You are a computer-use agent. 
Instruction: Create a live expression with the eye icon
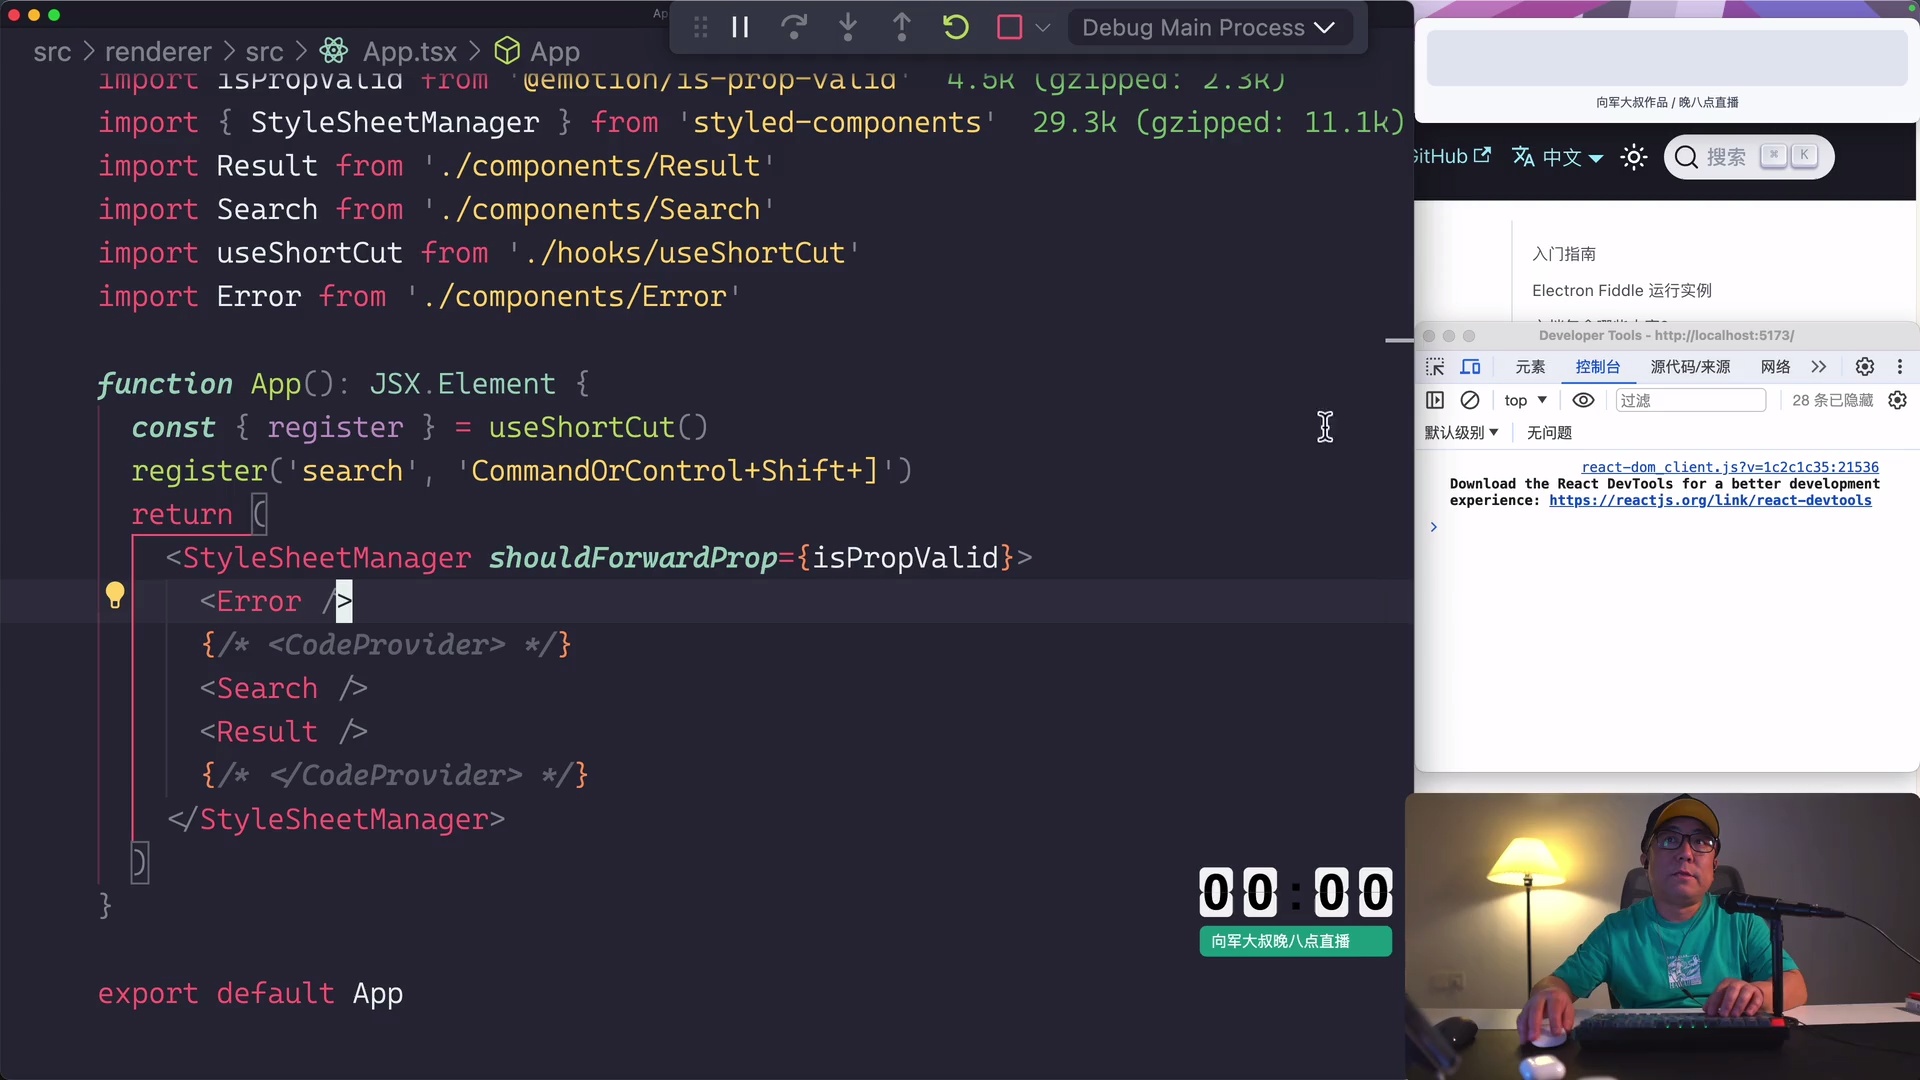pos(1583,400)
